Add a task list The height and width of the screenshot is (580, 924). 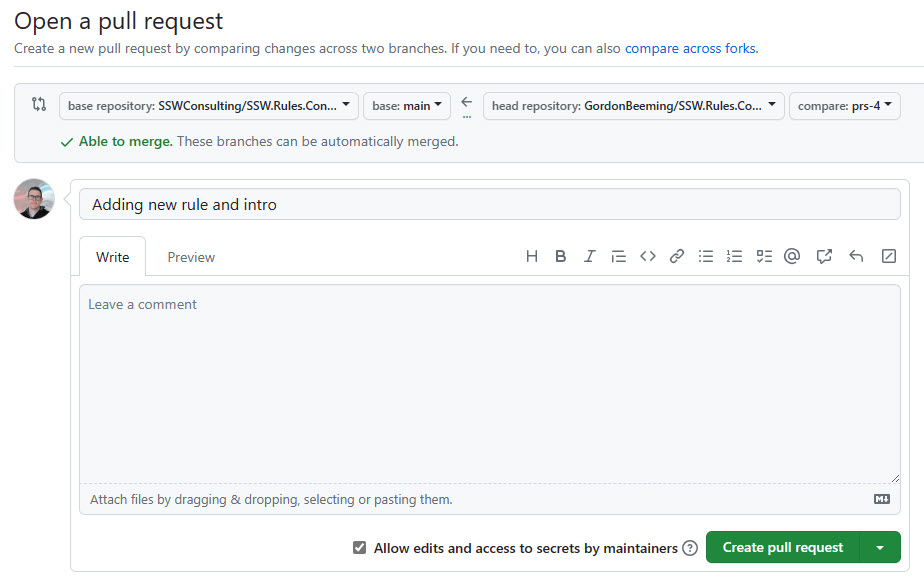764,257
